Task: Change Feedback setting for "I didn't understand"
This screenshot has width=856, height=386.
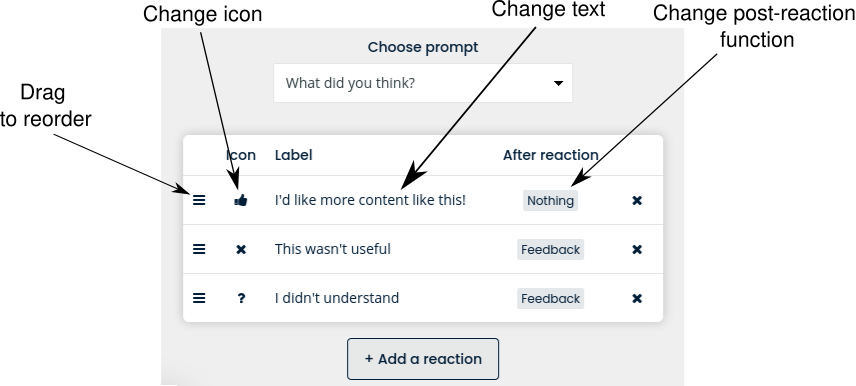Action: coord(550,298)
